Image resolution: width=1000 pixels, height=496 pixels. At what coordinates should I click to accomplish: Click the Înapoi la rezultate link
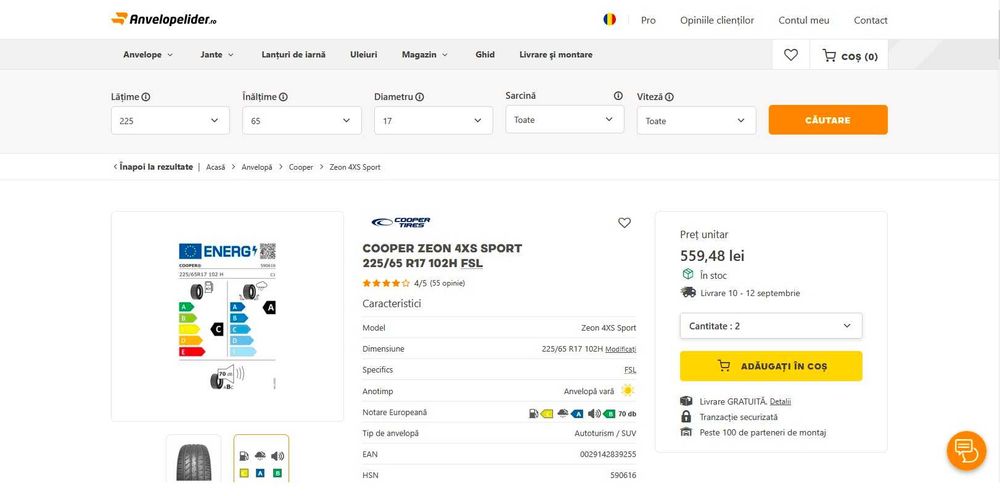155,167
